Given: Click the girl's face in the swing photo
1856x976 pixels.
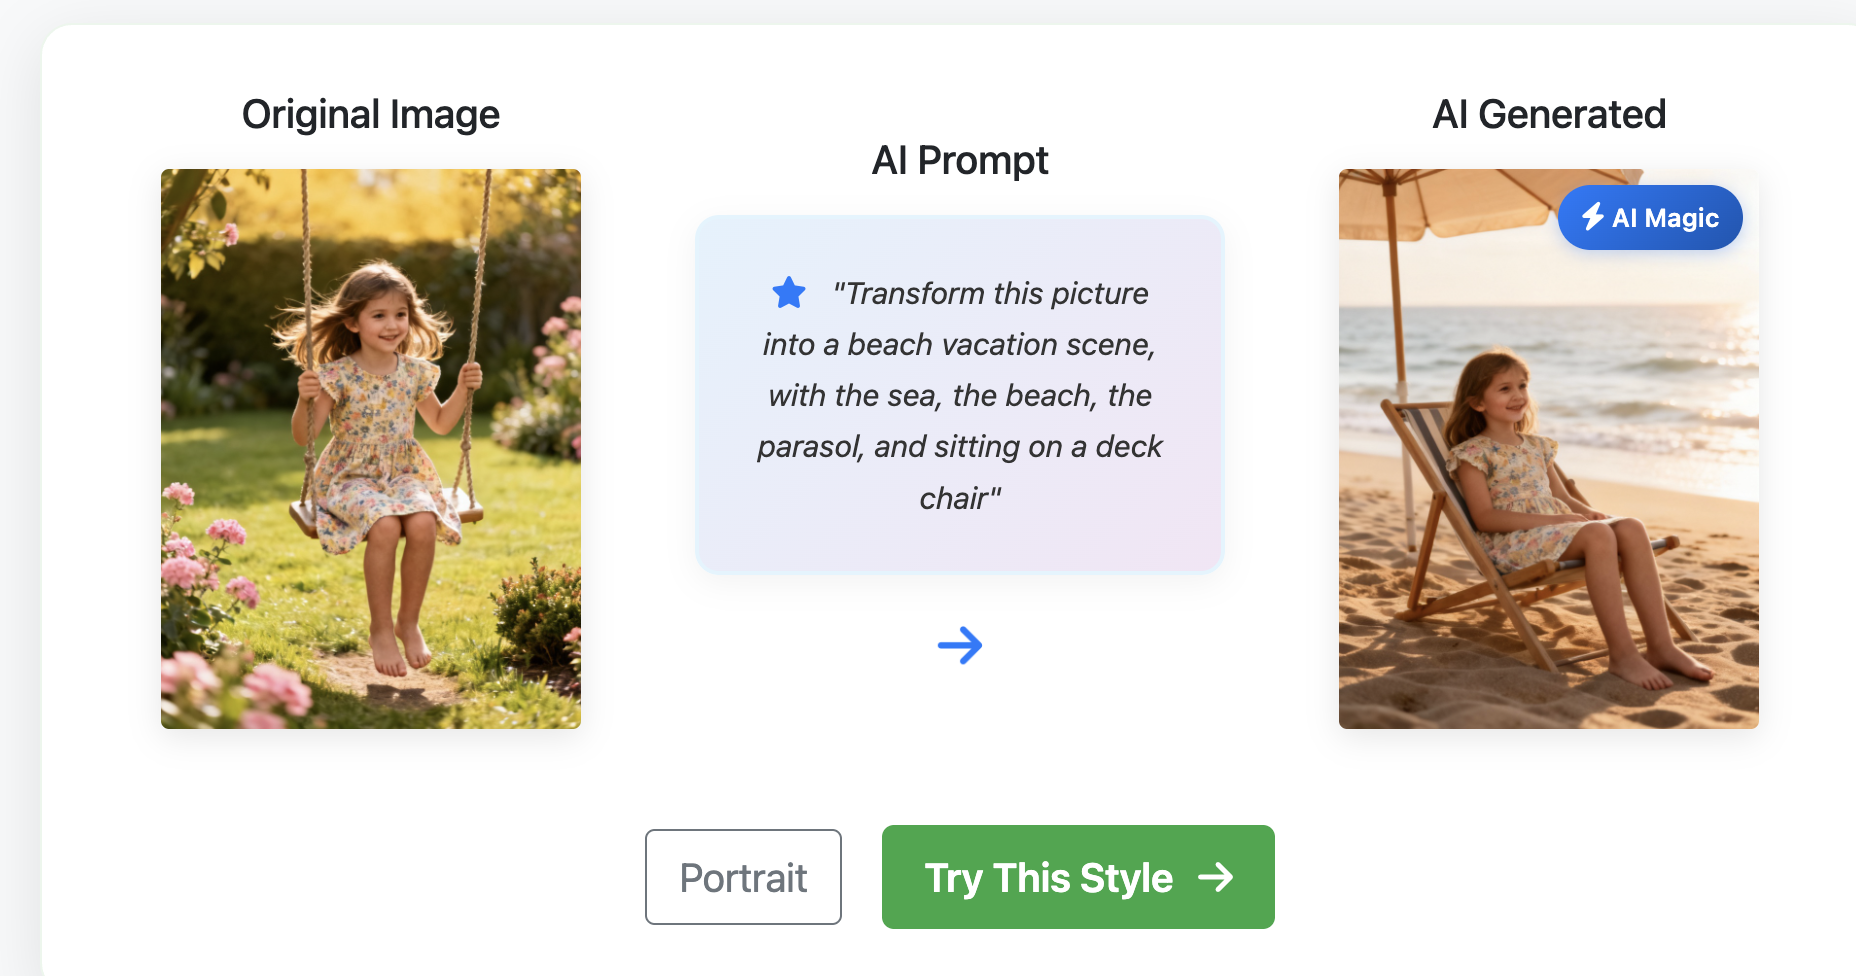Looking at the screenshot, I should point(383,318).
